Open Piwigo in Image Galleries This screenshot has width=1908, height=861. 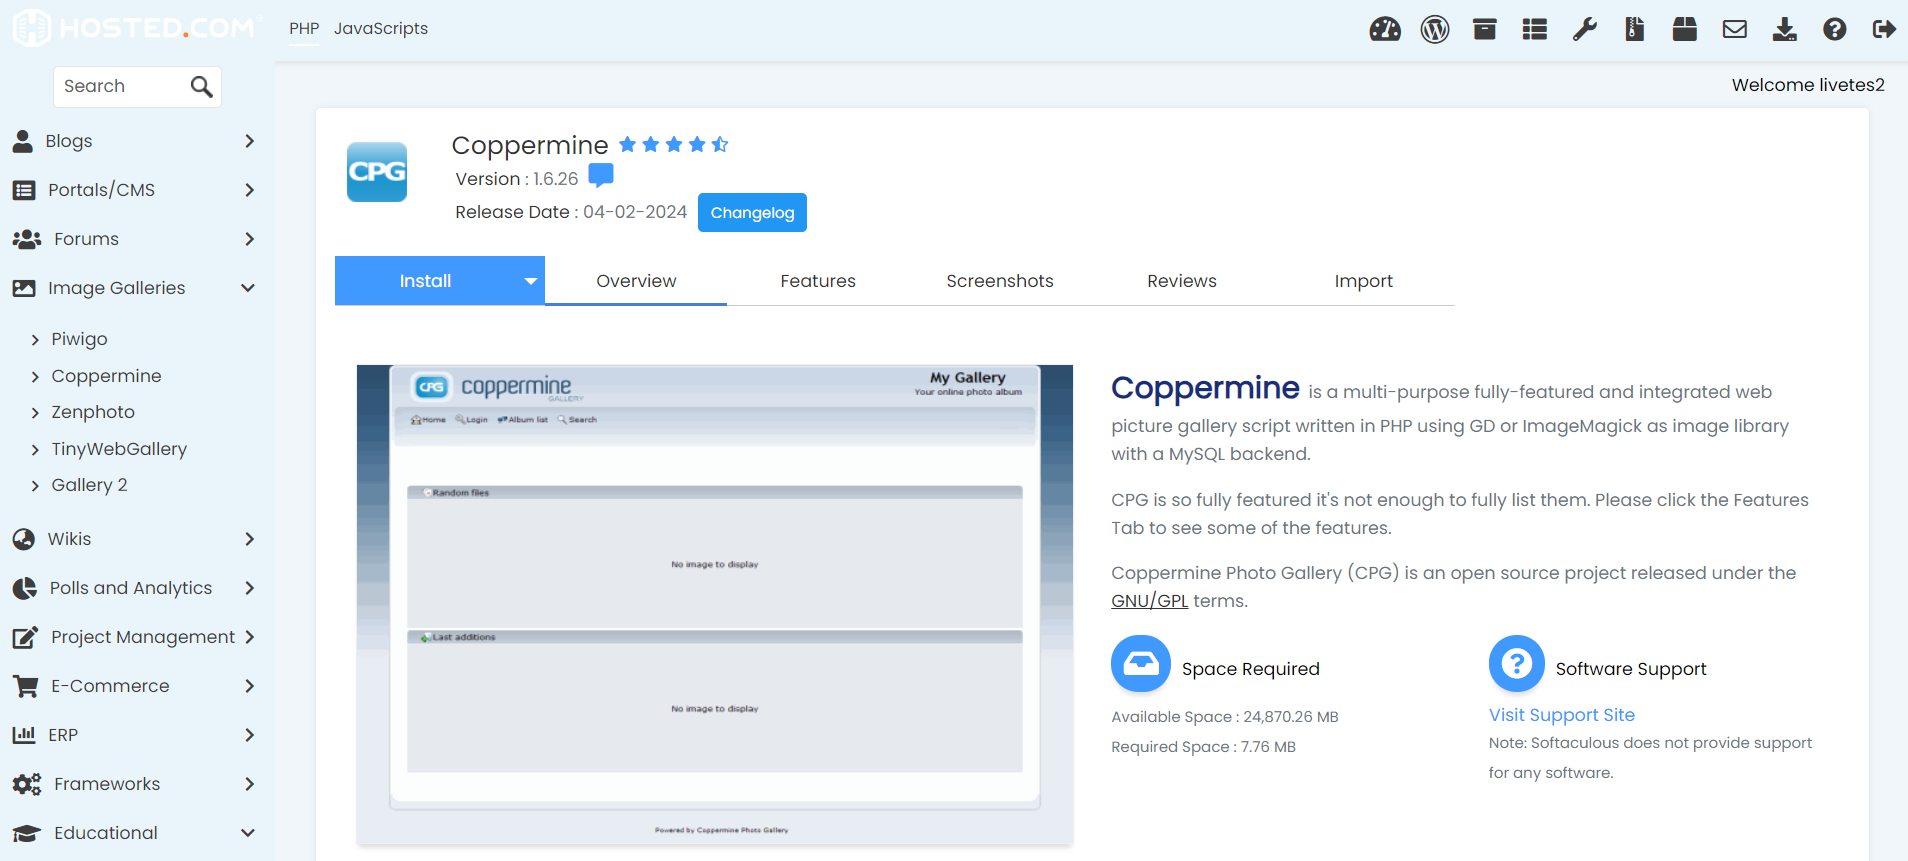click(79, 339)
